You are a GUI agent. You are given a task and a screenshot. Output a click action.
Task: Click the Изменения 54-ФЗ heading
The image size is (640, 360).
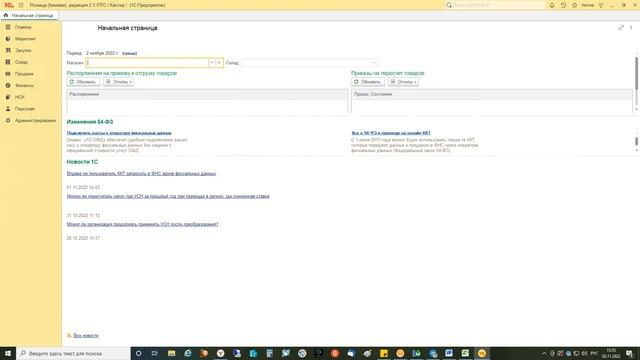coord(90,122)
